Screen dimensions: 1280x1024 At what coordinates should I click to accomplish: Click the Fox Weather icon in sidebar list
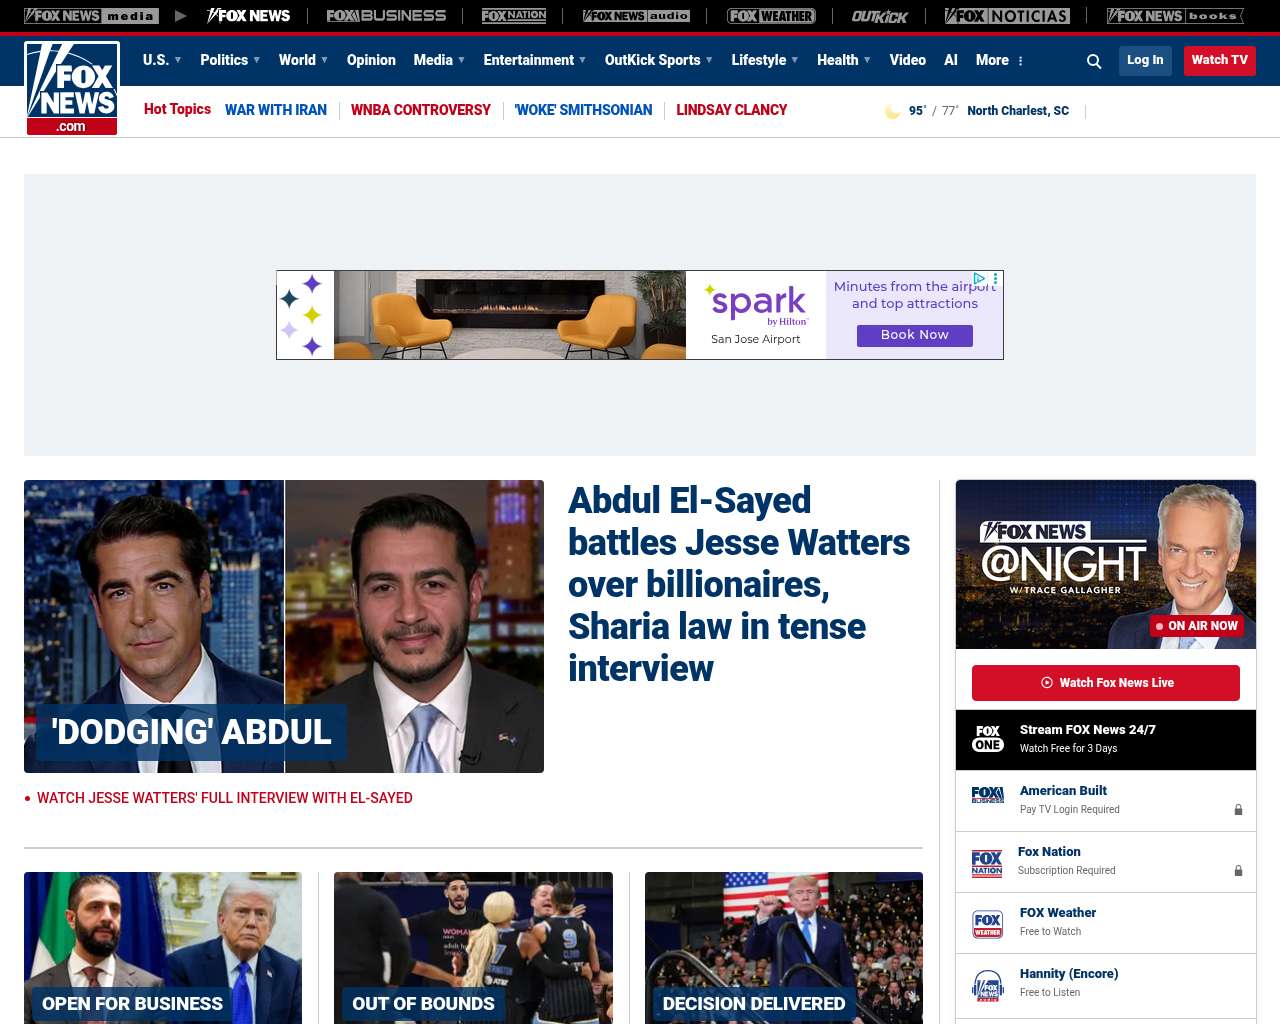coord(988,924)
